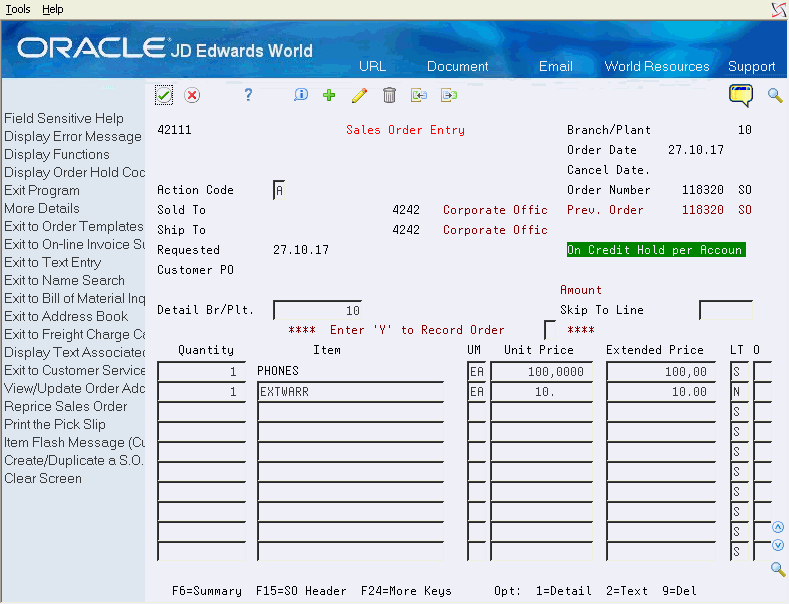Select Clear Screen
The width and height of the screenshot is (789, 604).
(43, 478)
